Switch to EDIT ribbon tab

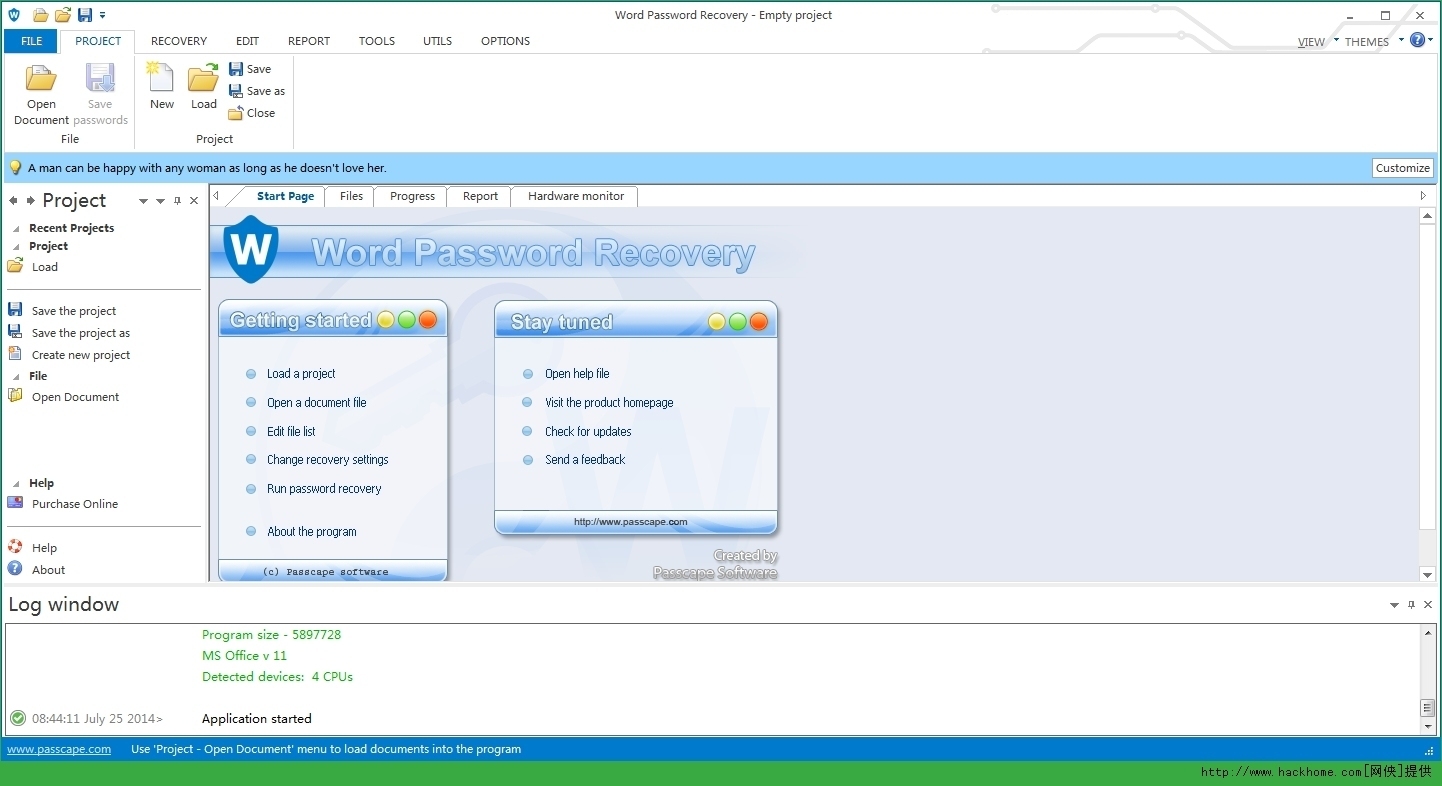click(247, 41)
